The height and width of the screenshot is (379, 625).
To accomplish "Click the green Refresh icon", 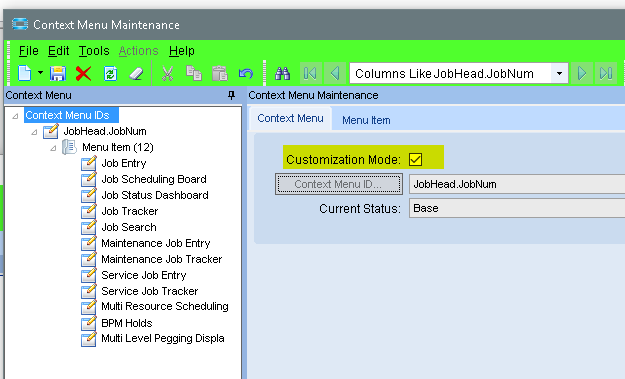I will coord(110,74).
